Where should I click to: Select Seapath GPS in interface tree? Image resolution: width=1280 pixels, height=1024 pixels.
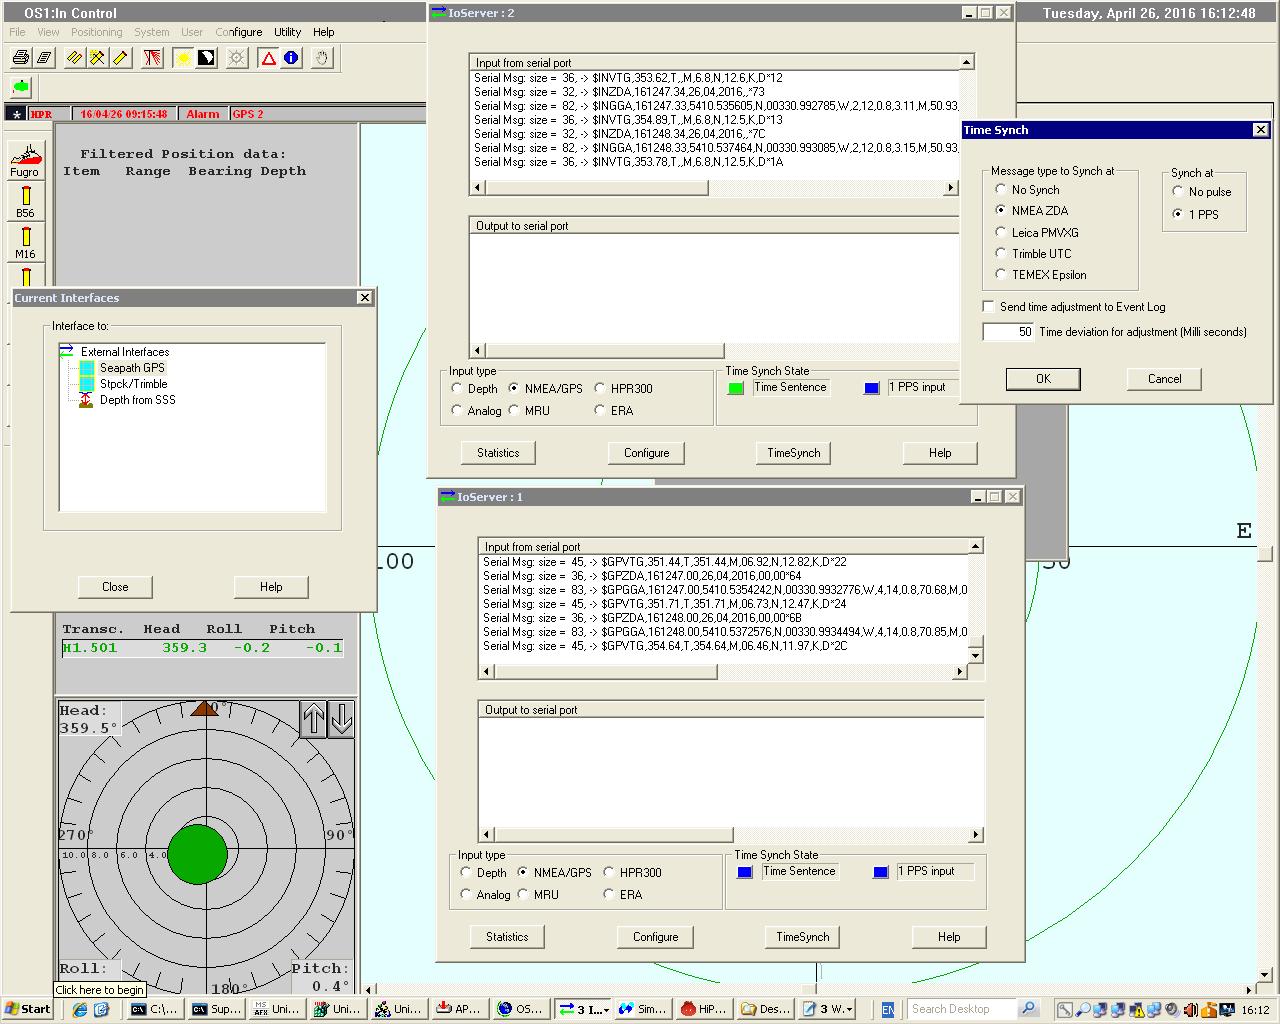[x=131, y=368]
